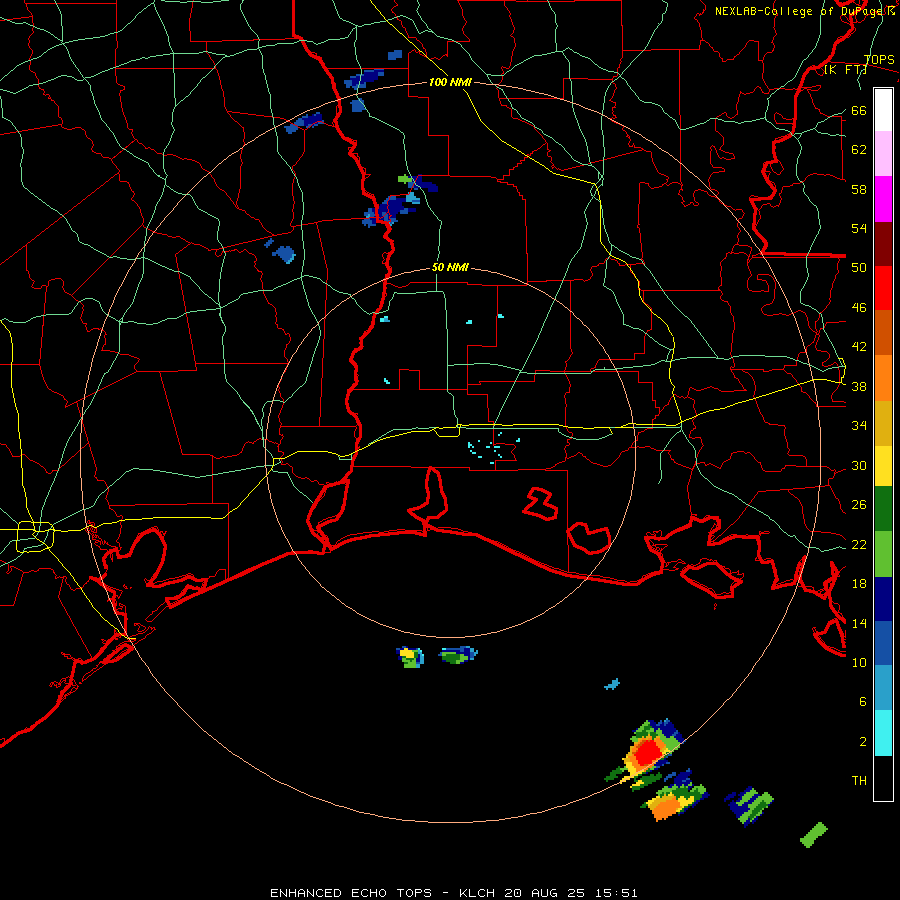
Task: Click the 2 value on the legend
Action: click(863, 742)
